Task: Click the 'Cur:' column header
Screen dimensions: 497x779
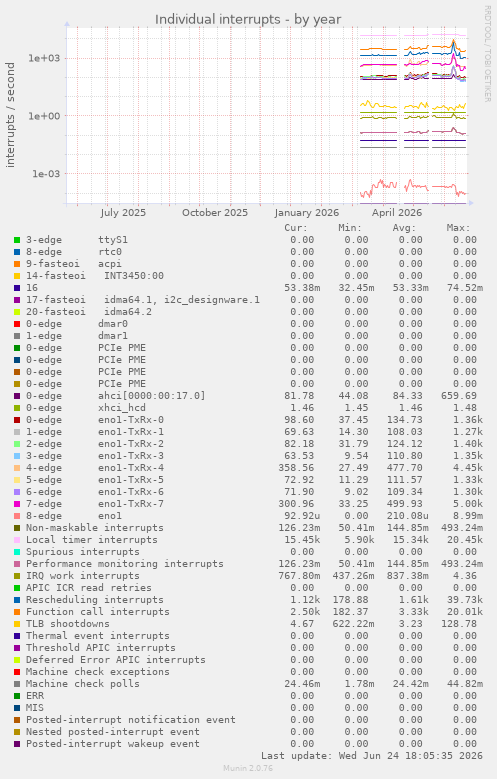Action: [296, 228]
